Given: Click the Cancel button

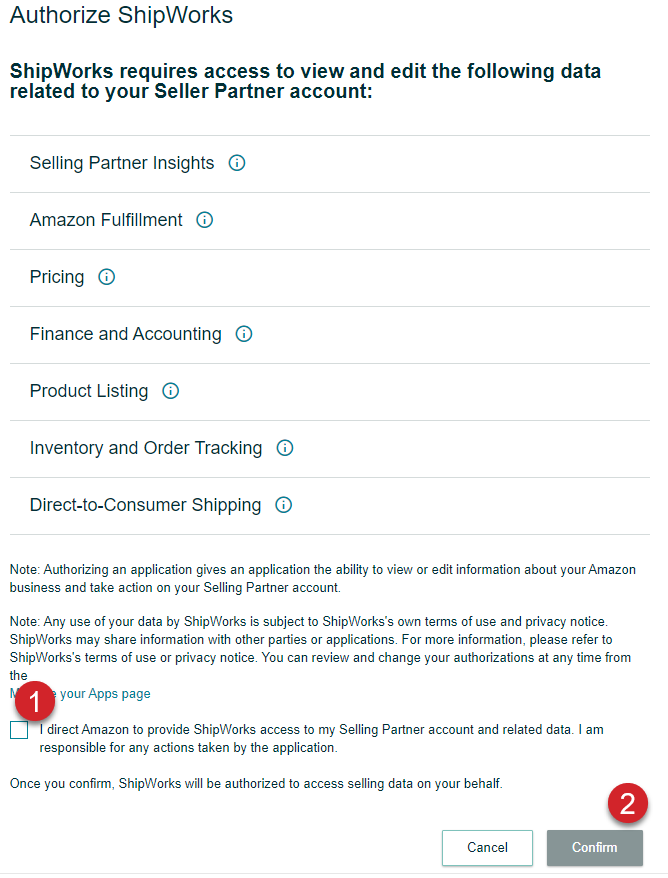Looking at the screenshot, I should [x=487, y=847].
